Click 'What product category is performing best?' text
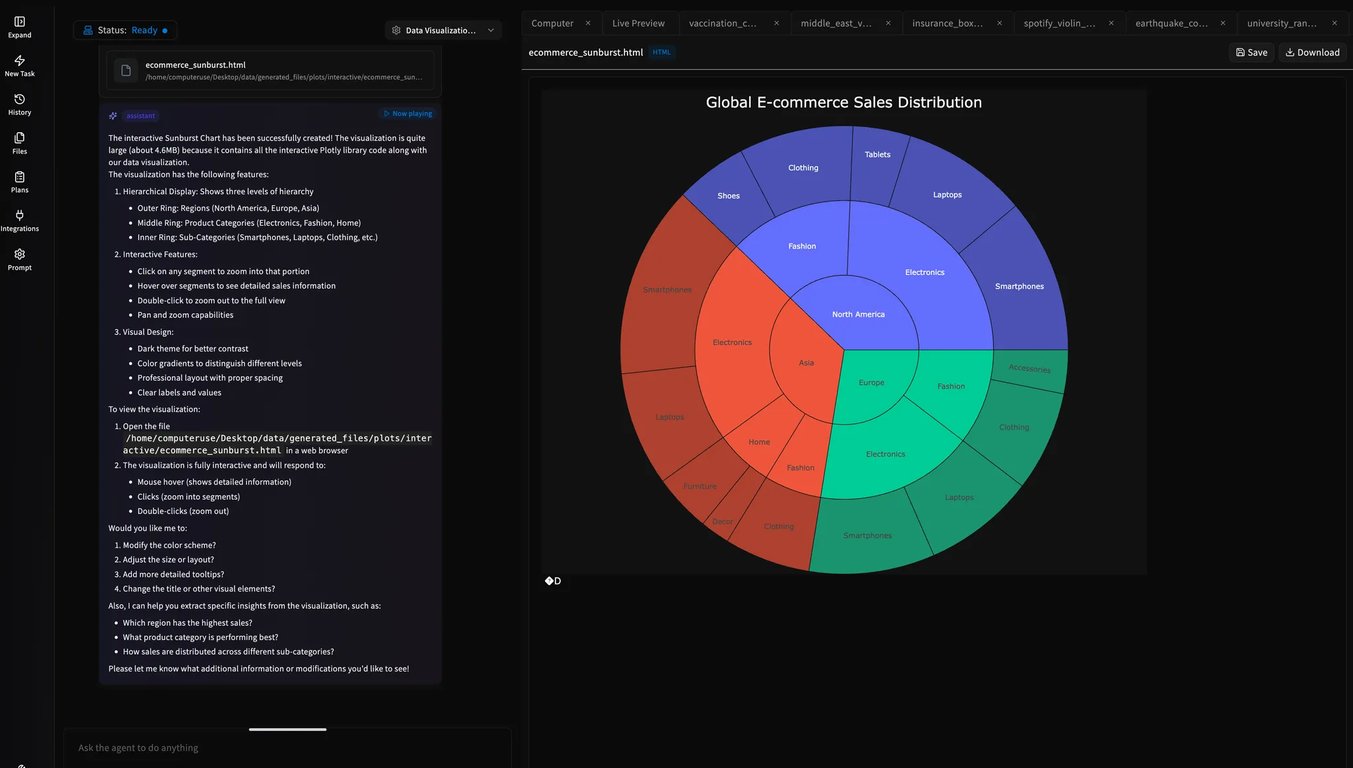This screenshot has height=768, width=1353. (201, 637)
